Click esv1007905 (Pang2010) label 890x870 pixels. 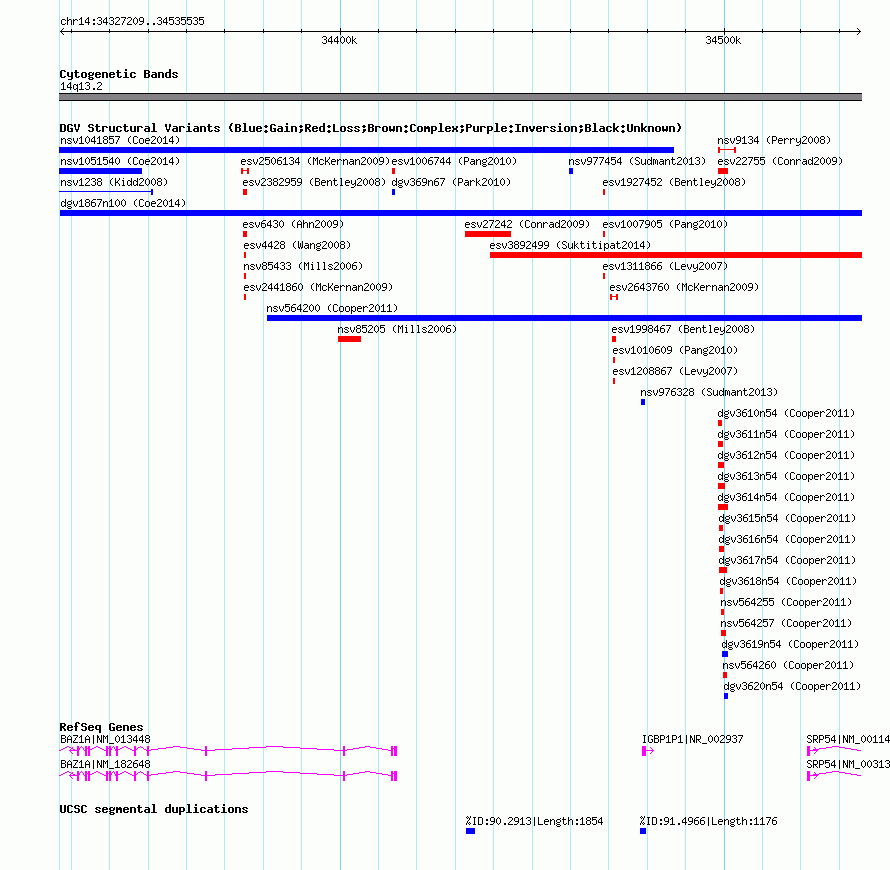[665, 224]
